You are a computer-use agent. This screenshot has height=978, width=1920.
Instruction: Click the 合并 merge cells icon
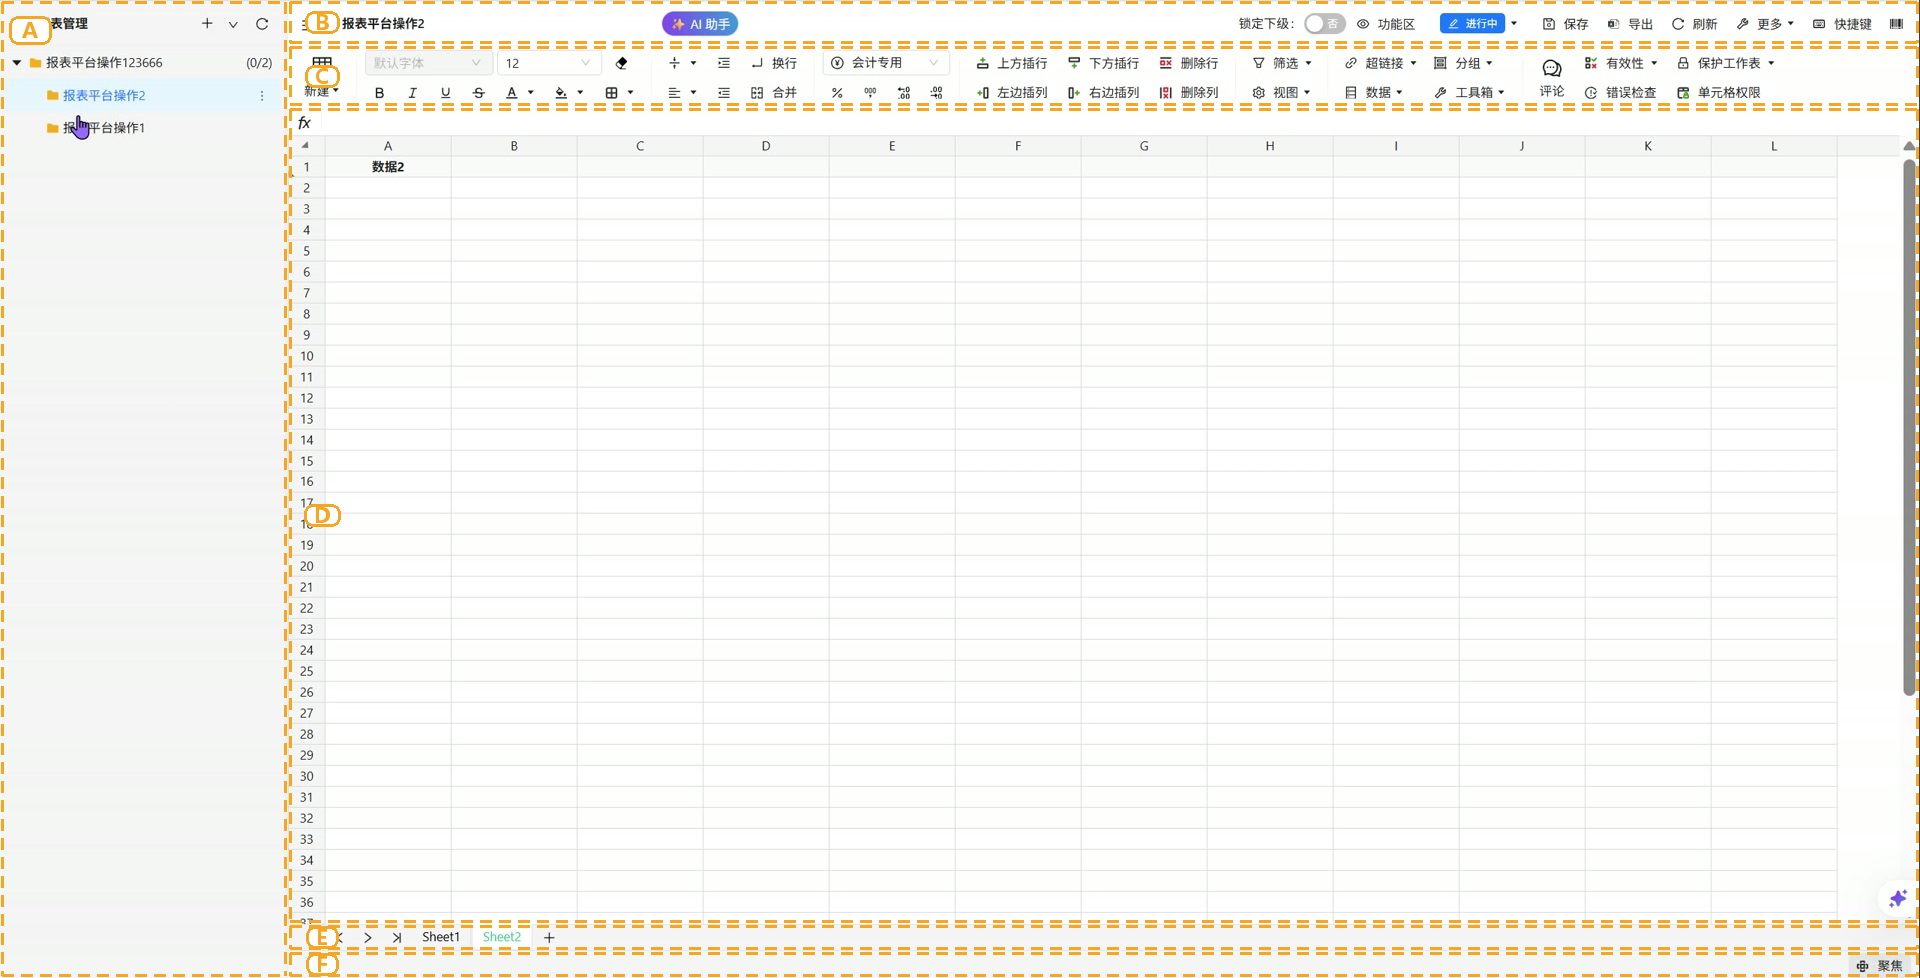pos(773,93)
